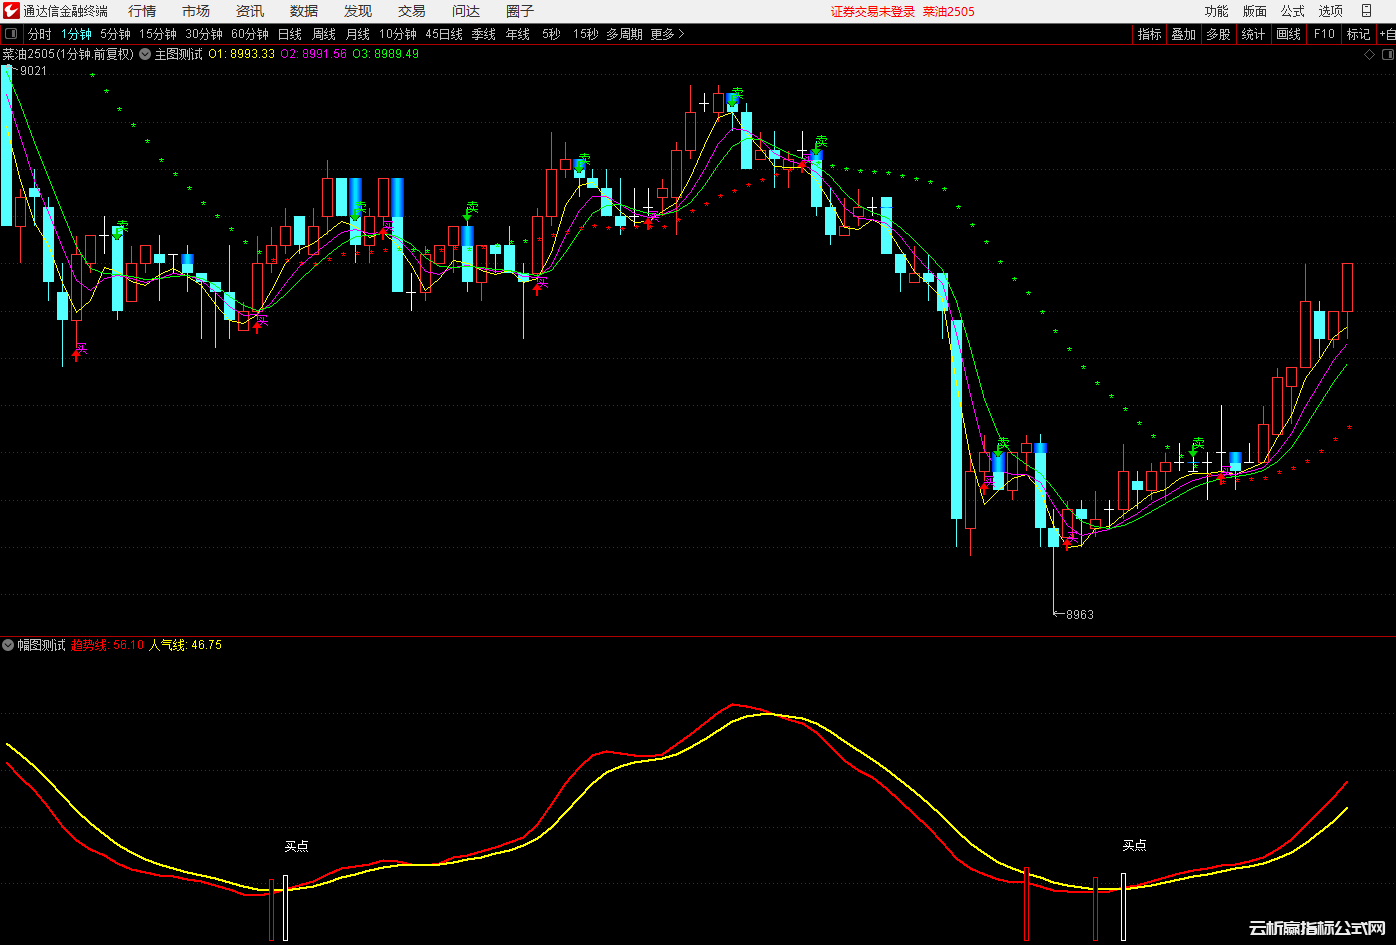Viewport: 1396px width, 945px height.
Task: Switch to the 日线 period
Action: pyautogui.click(x=289, y=34)
